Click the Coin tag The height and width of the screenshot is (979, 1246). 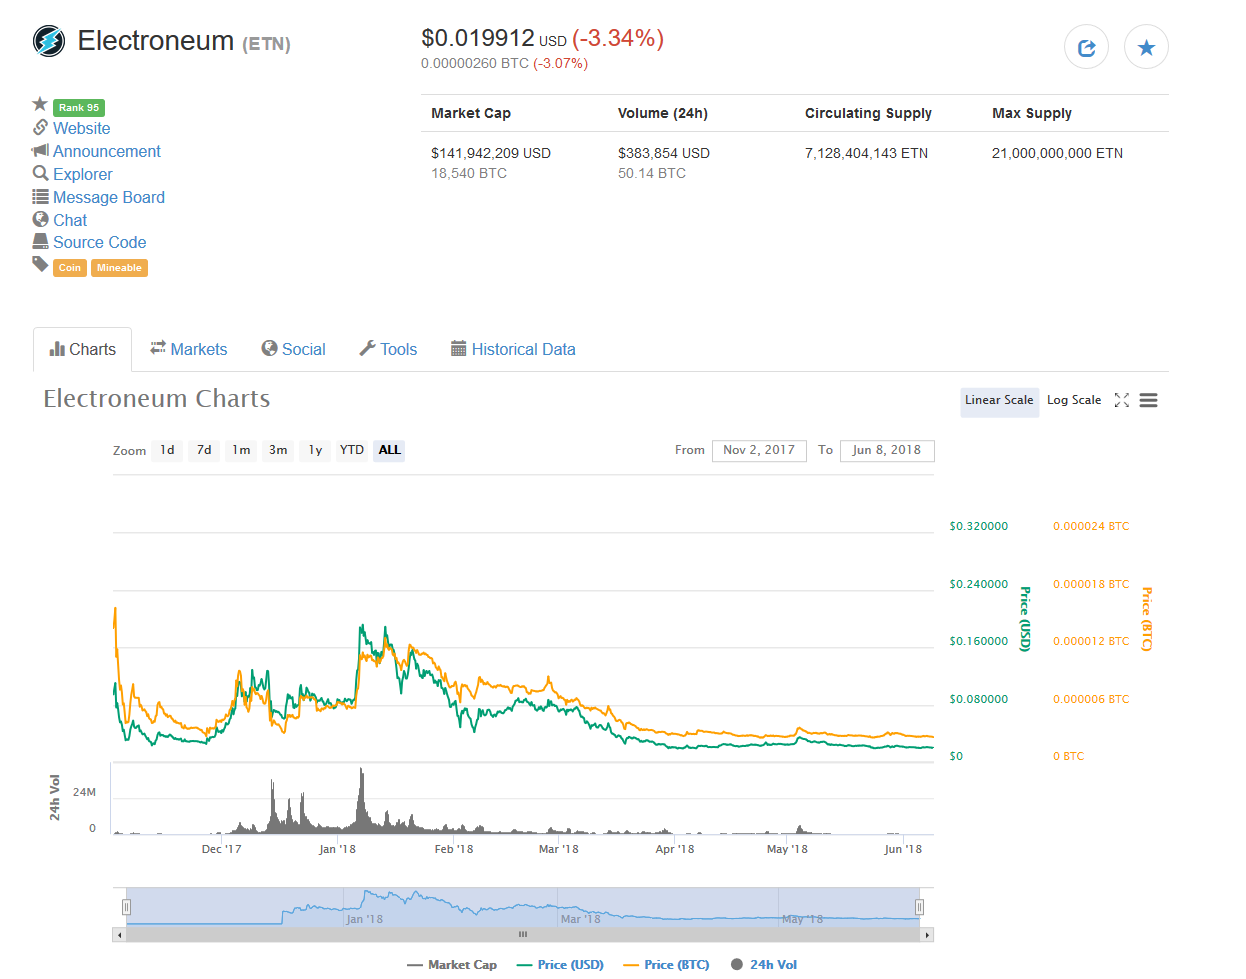click(70, 268)
